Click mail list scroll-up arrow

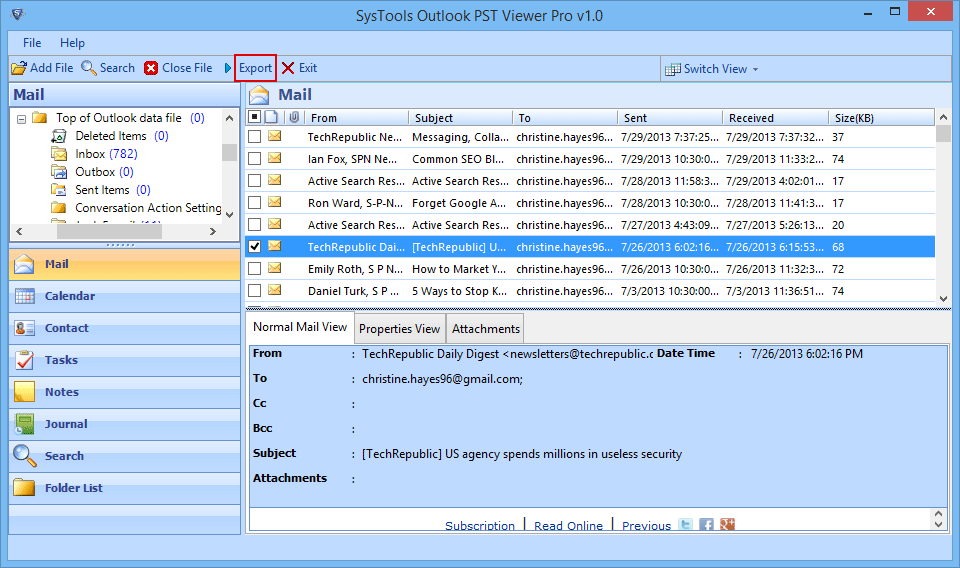coord(943,117)
